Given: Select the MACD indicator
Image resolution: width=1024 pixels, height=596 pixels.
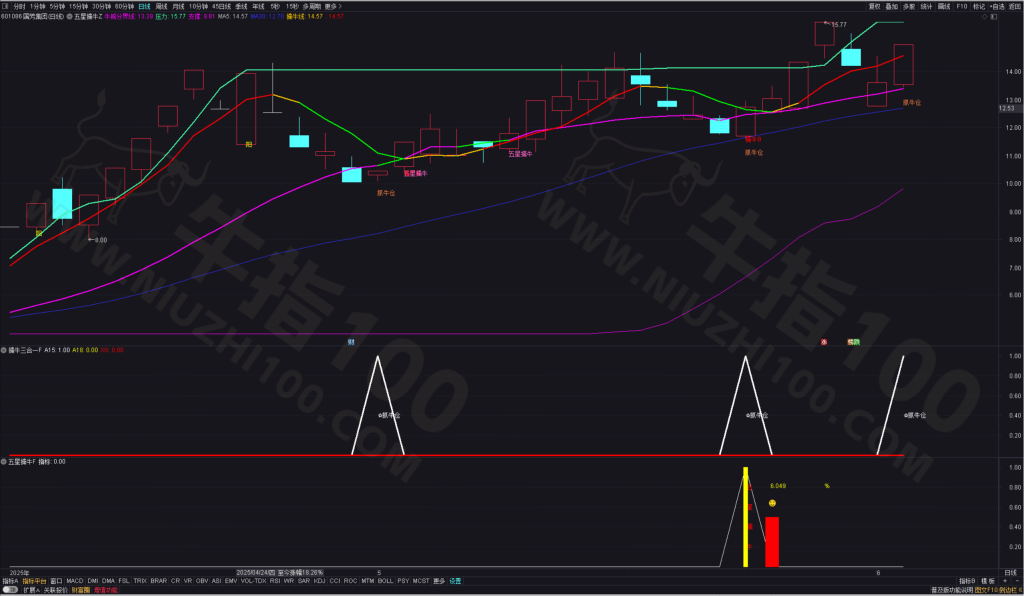Looking at the screenshot, I should (x=75, y=581).
